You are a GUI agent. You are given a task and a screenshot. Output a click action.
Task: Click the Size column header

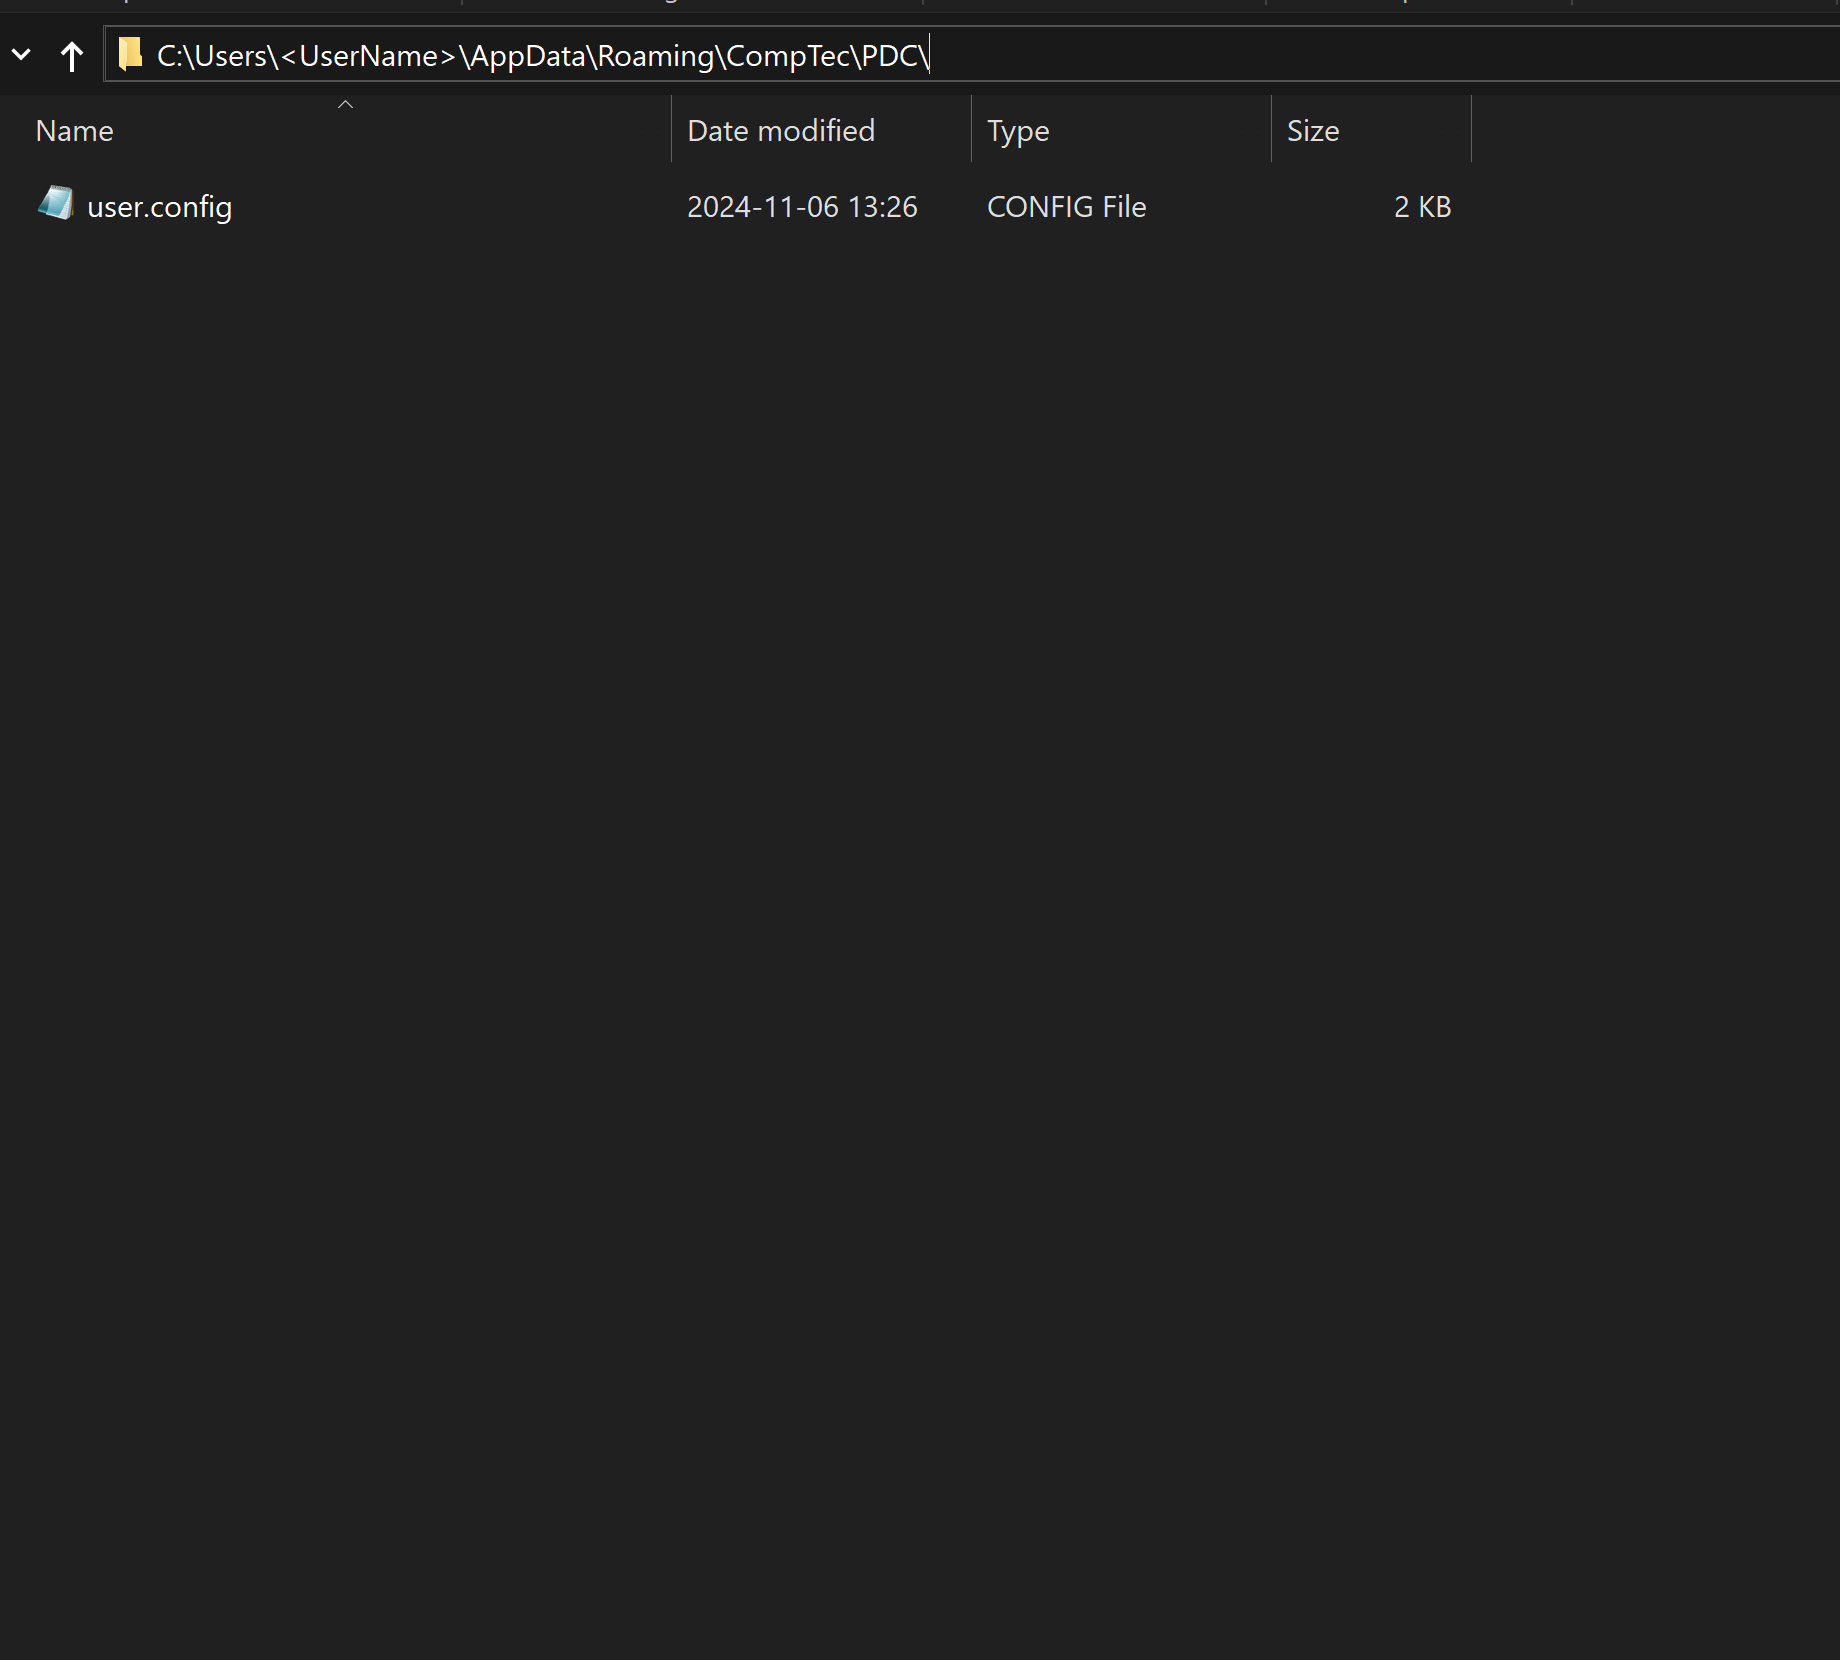1313,130
